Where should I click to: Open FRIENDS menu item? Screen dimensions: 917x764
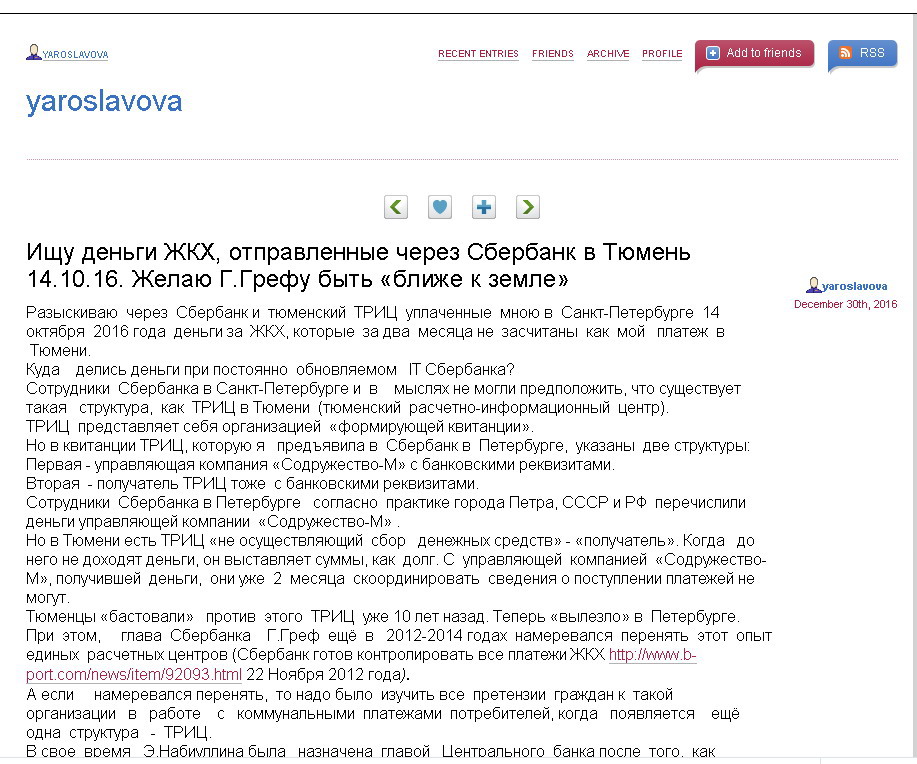[553, 54]
